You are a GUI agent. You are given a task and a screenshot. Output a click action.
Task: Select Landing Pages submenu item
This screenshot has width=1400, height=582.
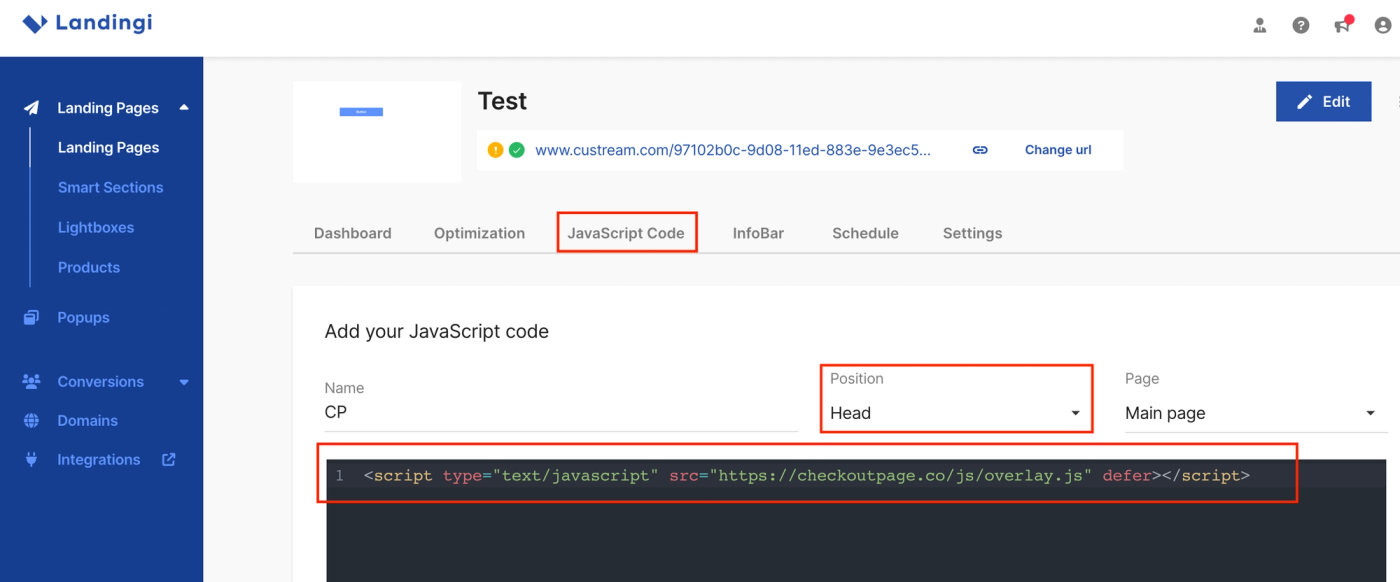tap(108, 147)
